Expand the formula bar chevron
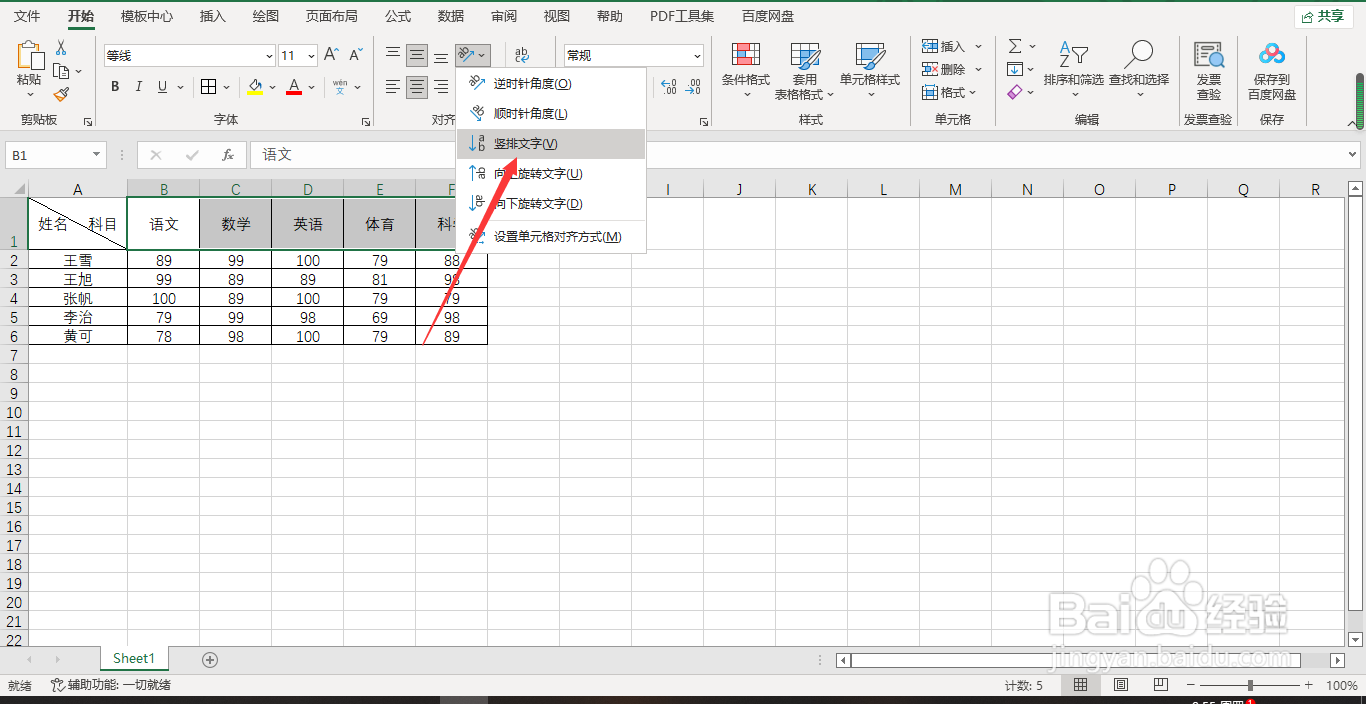 pos(1353,155)
